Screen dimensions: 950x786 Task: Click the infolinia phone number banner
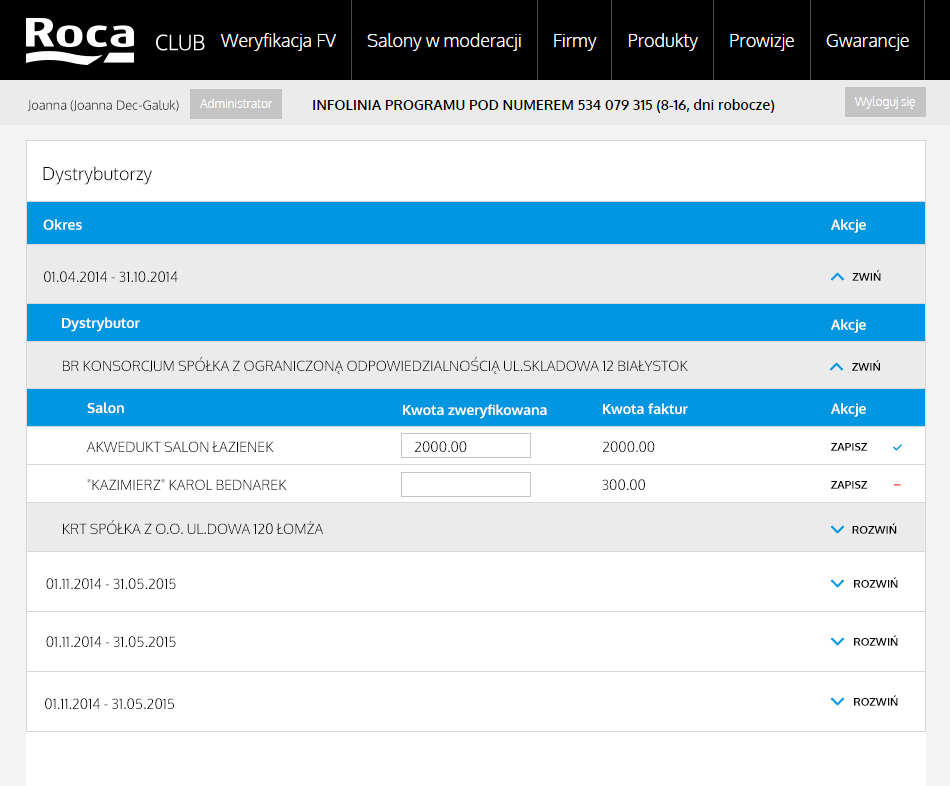point(543,105)
